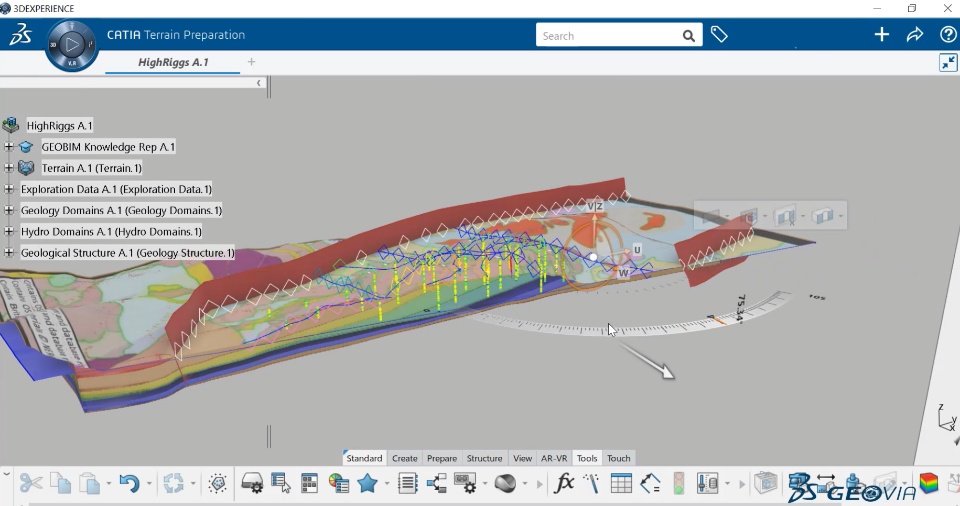
Task: Open a new tab with plus button
Action: pyautogui.click(x=251, y=62)
